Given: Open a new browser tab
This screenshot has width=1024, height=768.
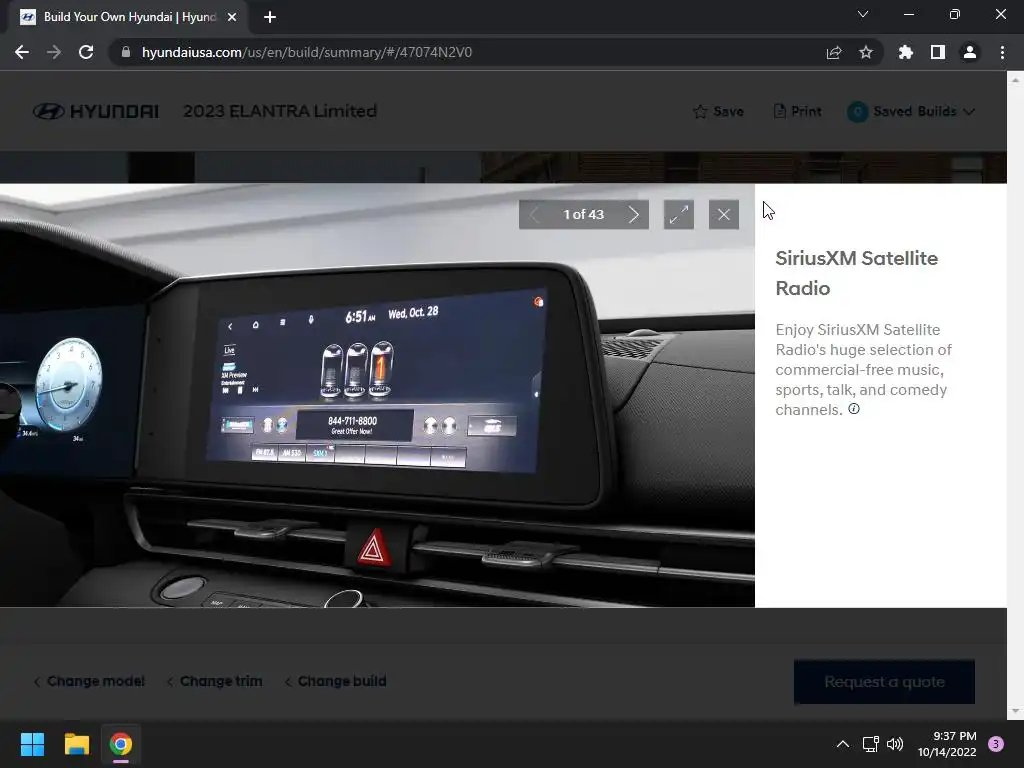Looking at the screenshot, I should point(270,17).
